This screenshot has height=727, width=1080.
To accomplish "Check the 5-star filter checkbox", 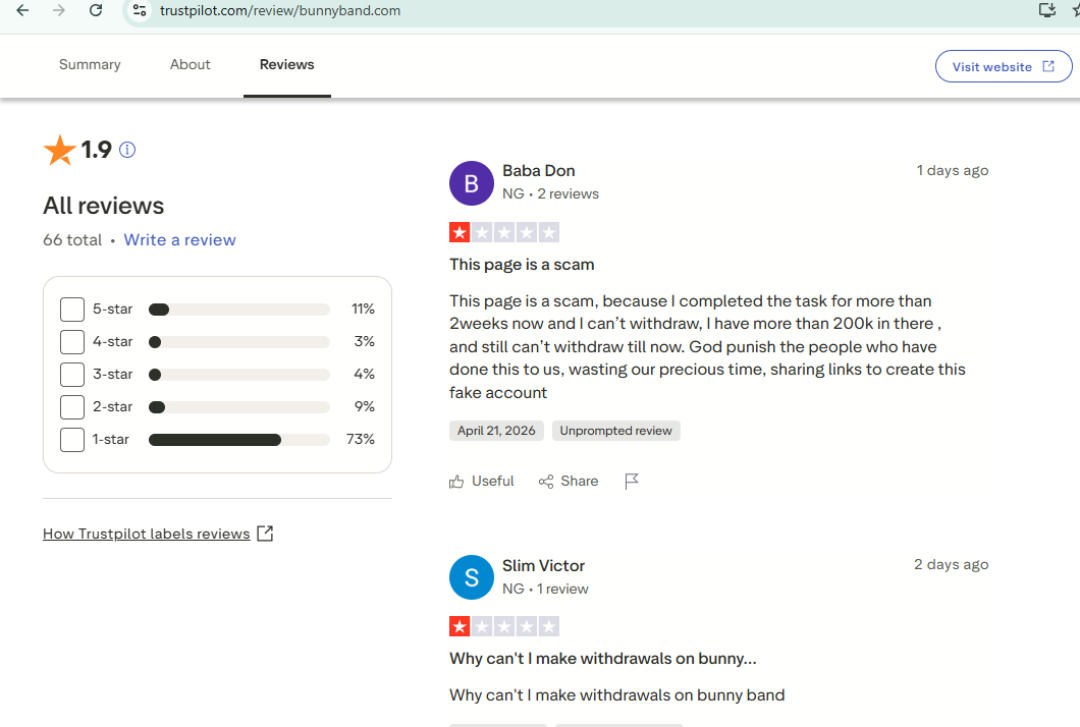I will pos(72,309).
